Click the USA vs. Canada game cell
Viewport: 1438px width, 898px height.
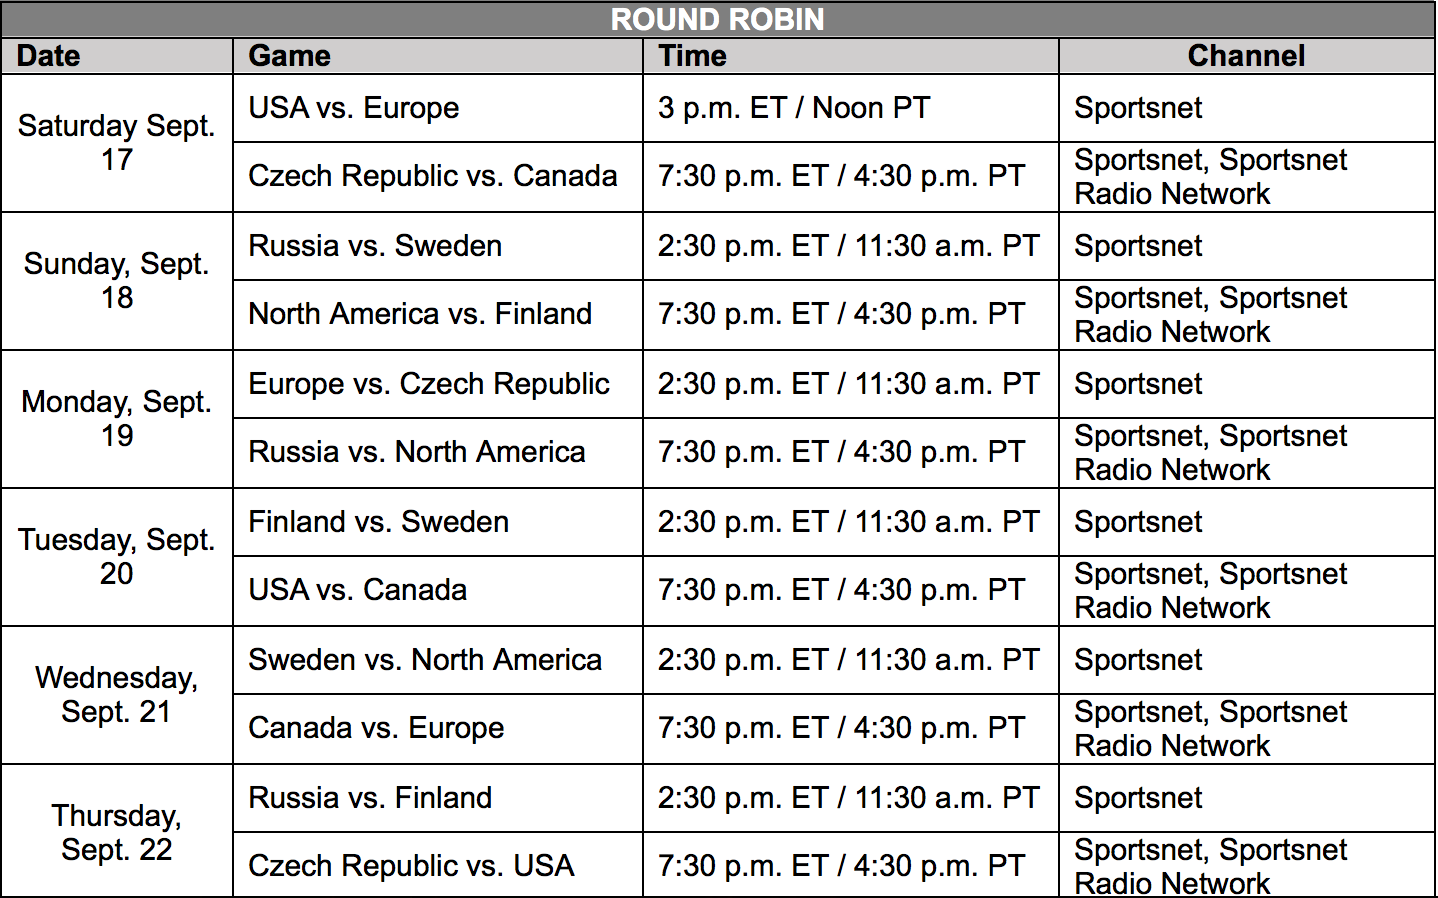click(438, 591)
